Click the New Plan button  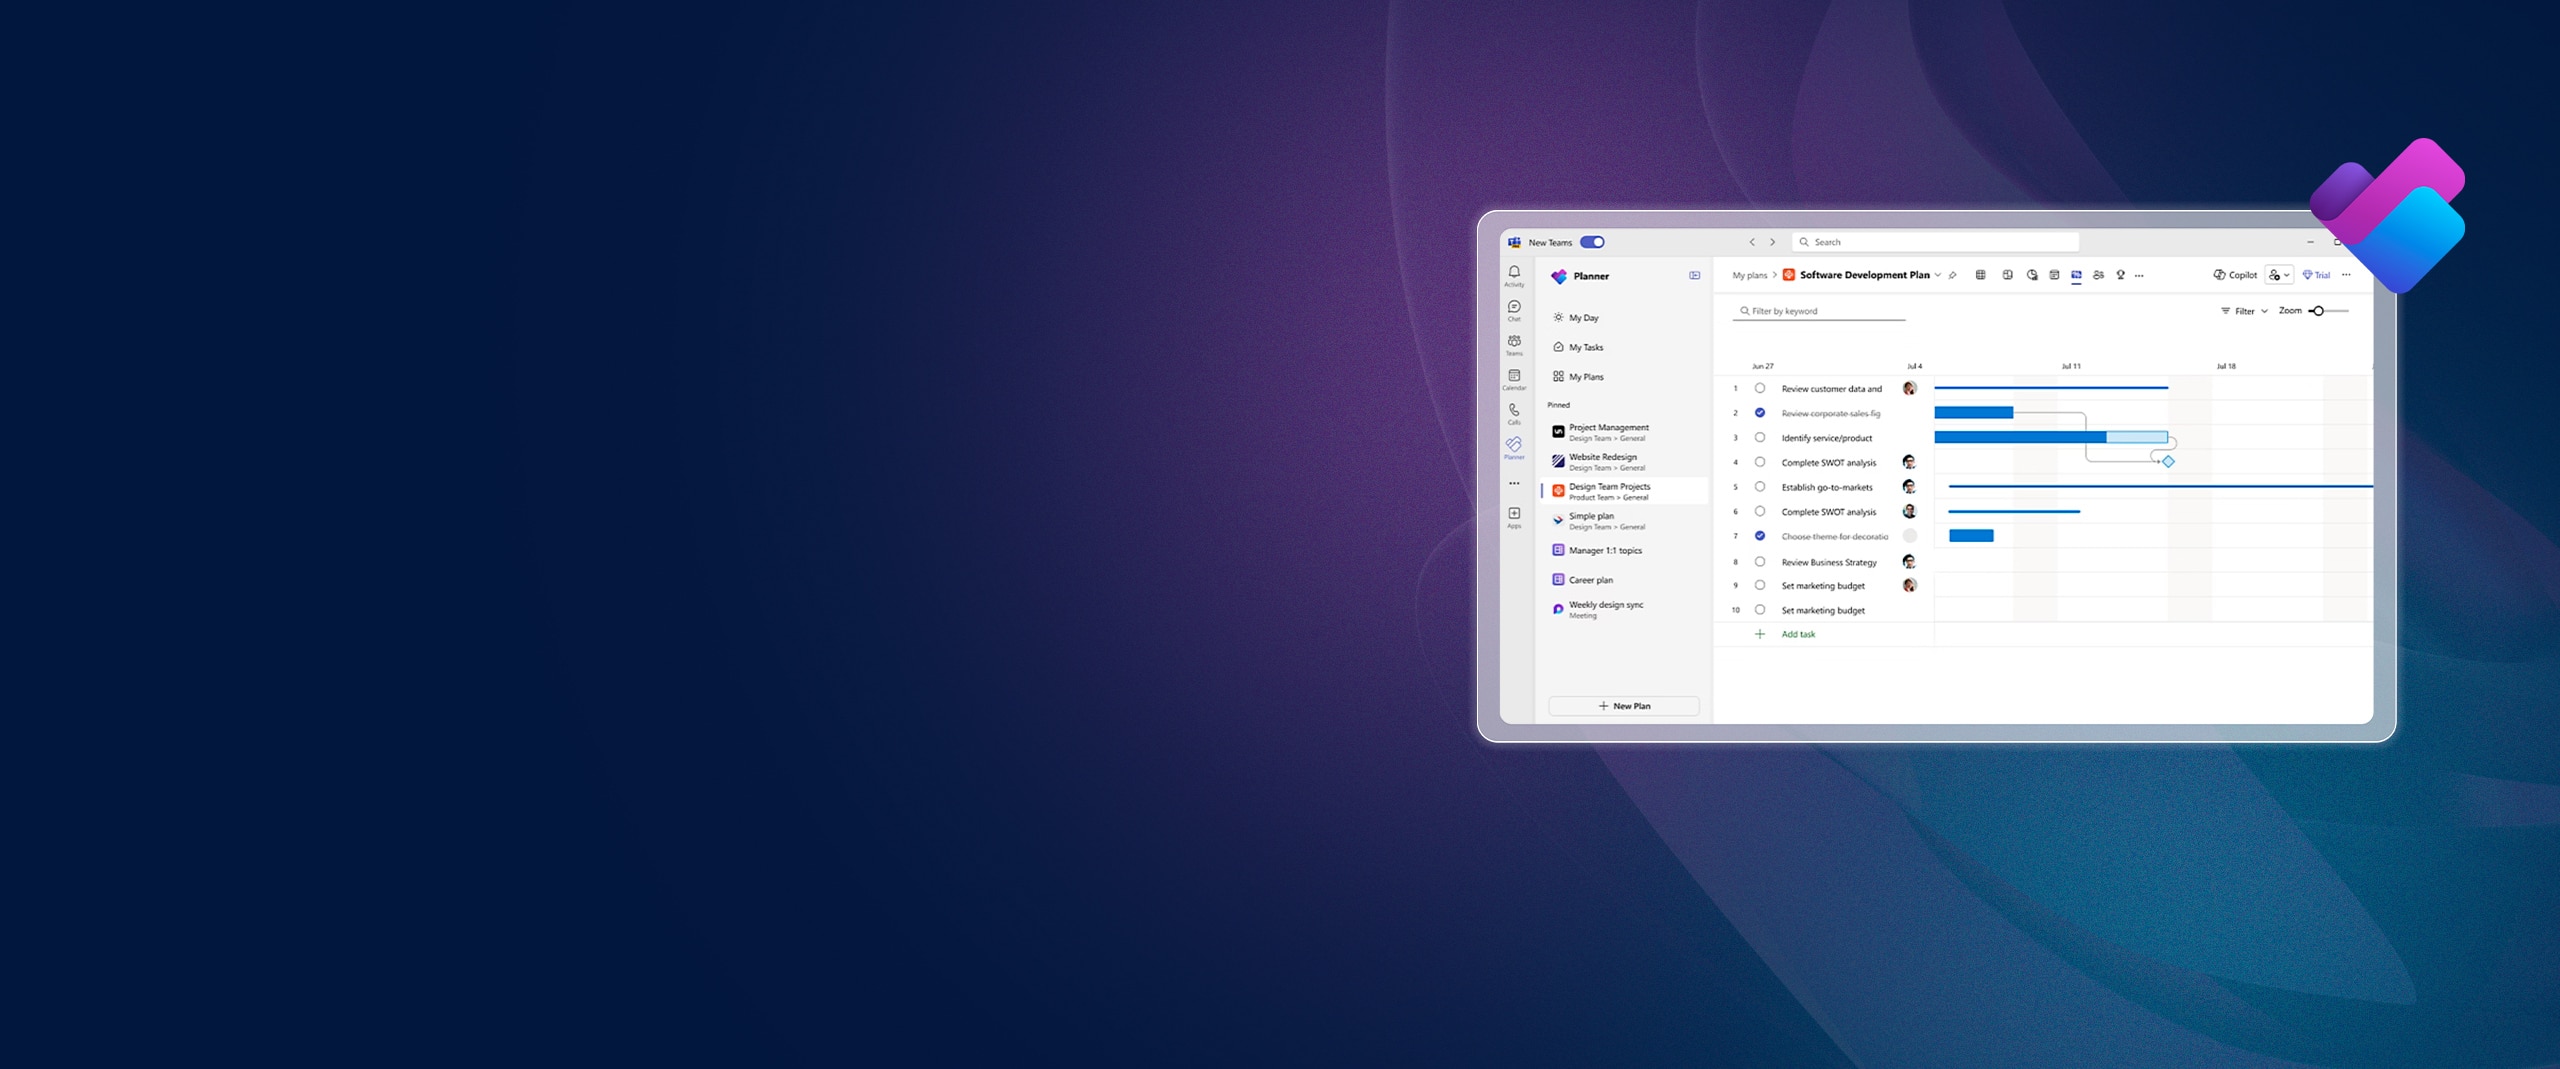coord(1623,706)
